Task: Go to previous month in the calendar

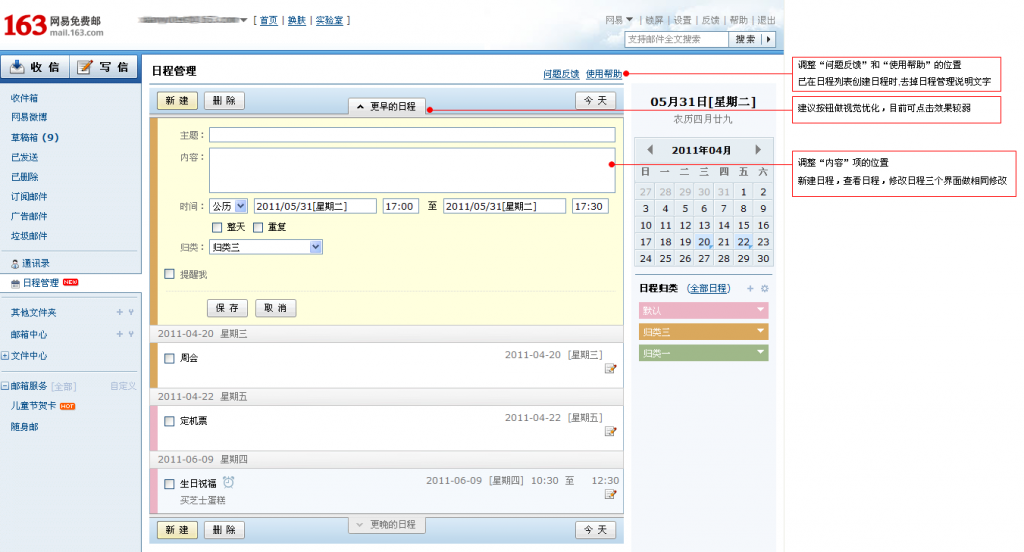Action: coord(649,150)
